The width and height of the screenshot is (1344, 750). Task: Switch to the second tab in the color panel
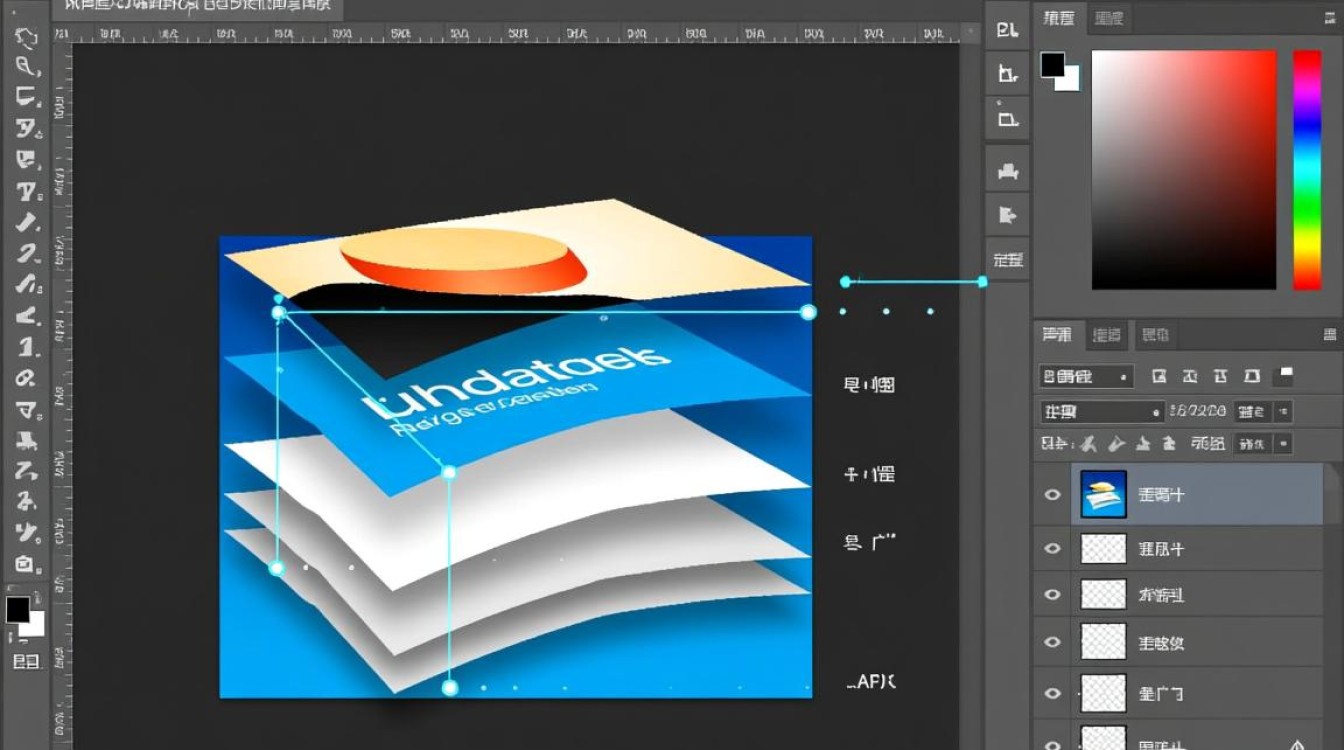(x=1109, y=18)
